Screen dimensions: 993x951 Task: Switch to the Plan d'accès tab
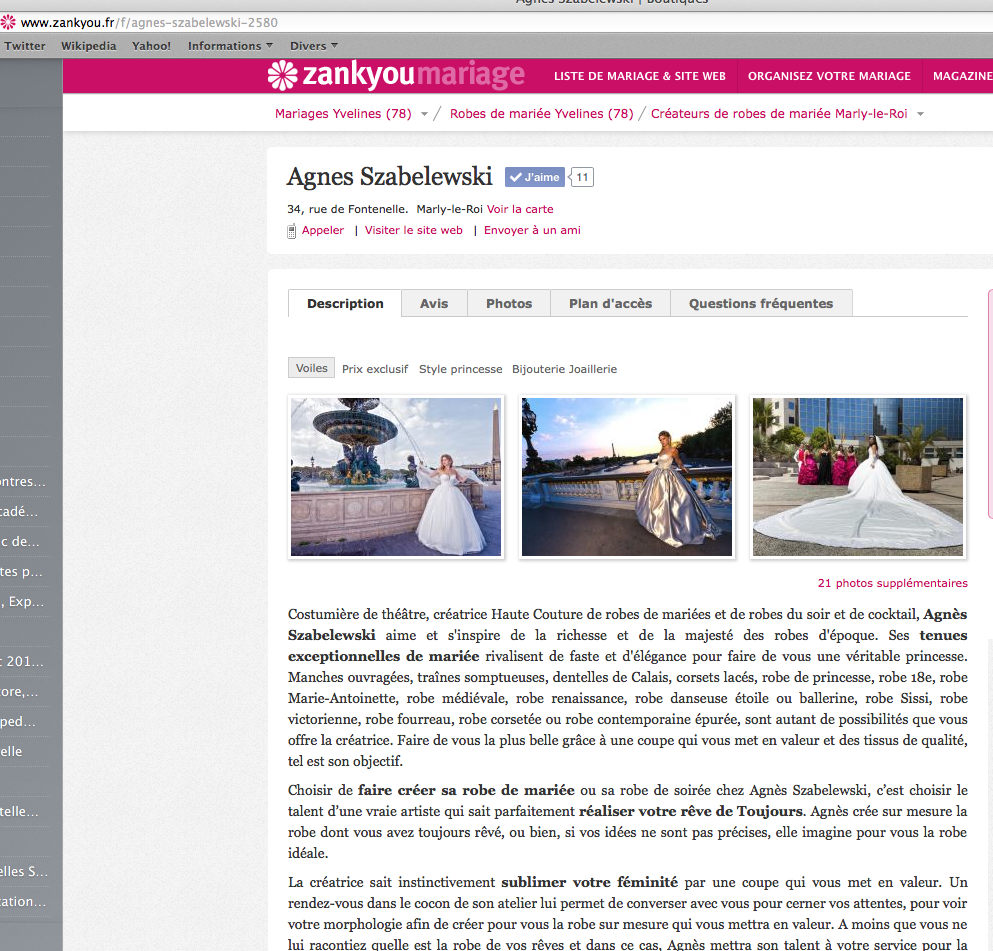tap(610, 303)
